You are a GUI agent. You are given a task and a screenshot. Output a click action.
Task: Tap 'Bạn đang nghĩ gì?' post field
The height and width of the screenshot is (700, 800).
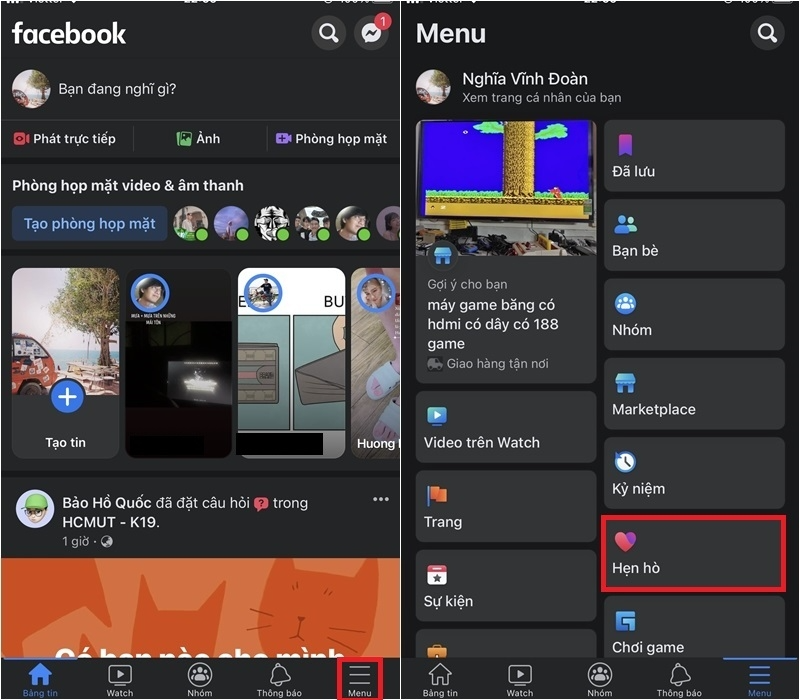pyautogui.click(x=117, y=89)
